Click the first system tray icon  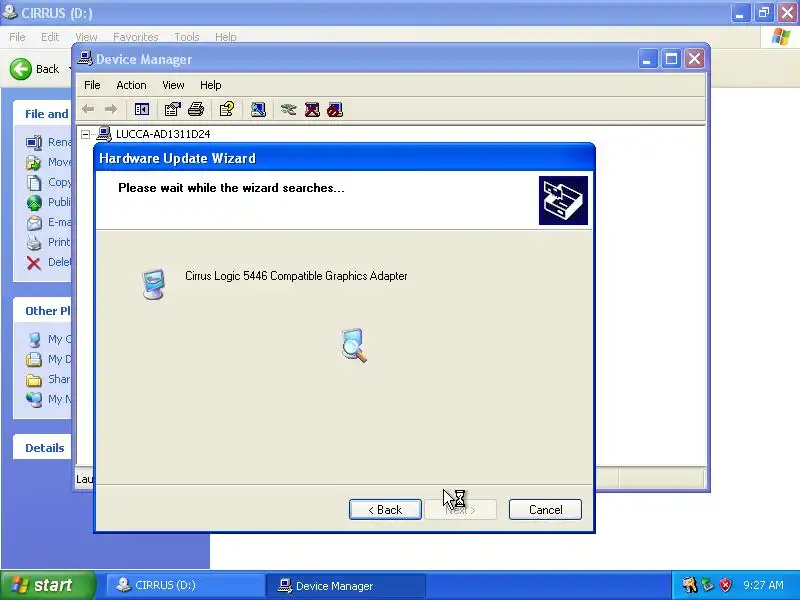pos(689,585)
